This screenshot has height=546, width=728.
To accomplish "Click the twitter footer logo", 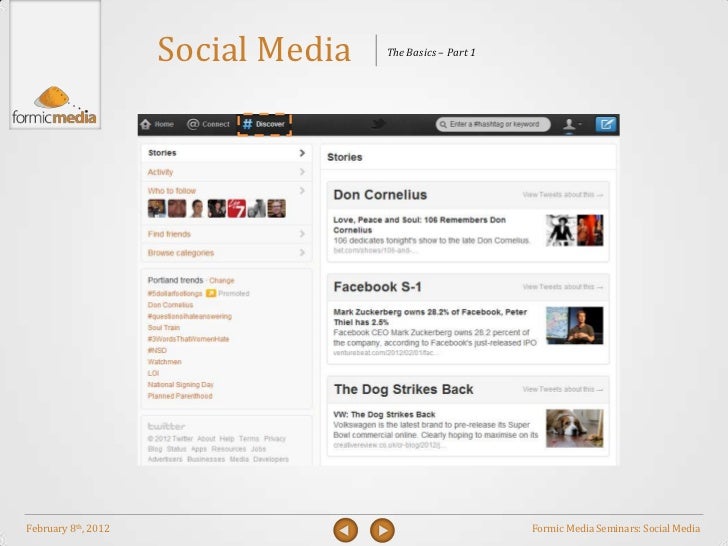I will [x=166, y=426].
